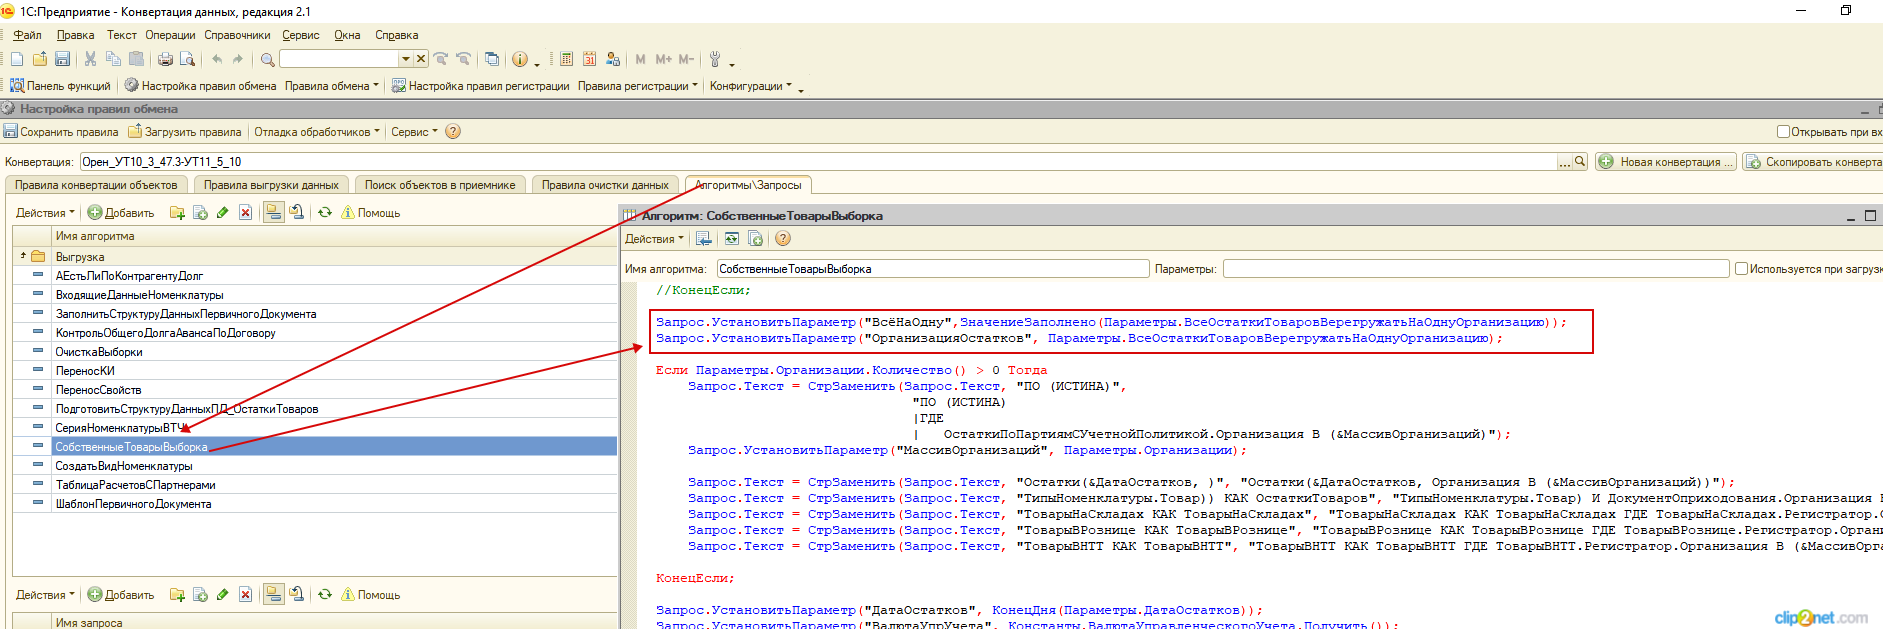Screen dimensions: 1883x629
Task: Open the 'Конфигурации' dropdown
Action: point(750,86)
